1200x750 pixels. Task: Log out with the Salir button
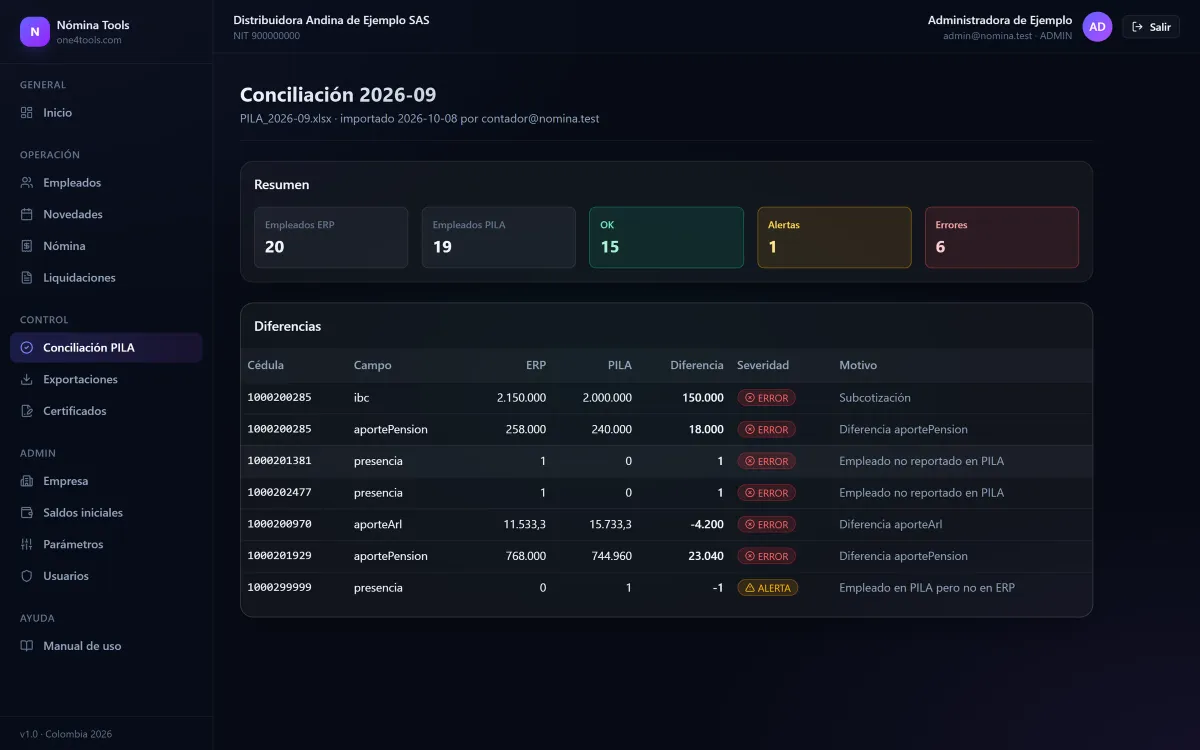point(1151,27)
